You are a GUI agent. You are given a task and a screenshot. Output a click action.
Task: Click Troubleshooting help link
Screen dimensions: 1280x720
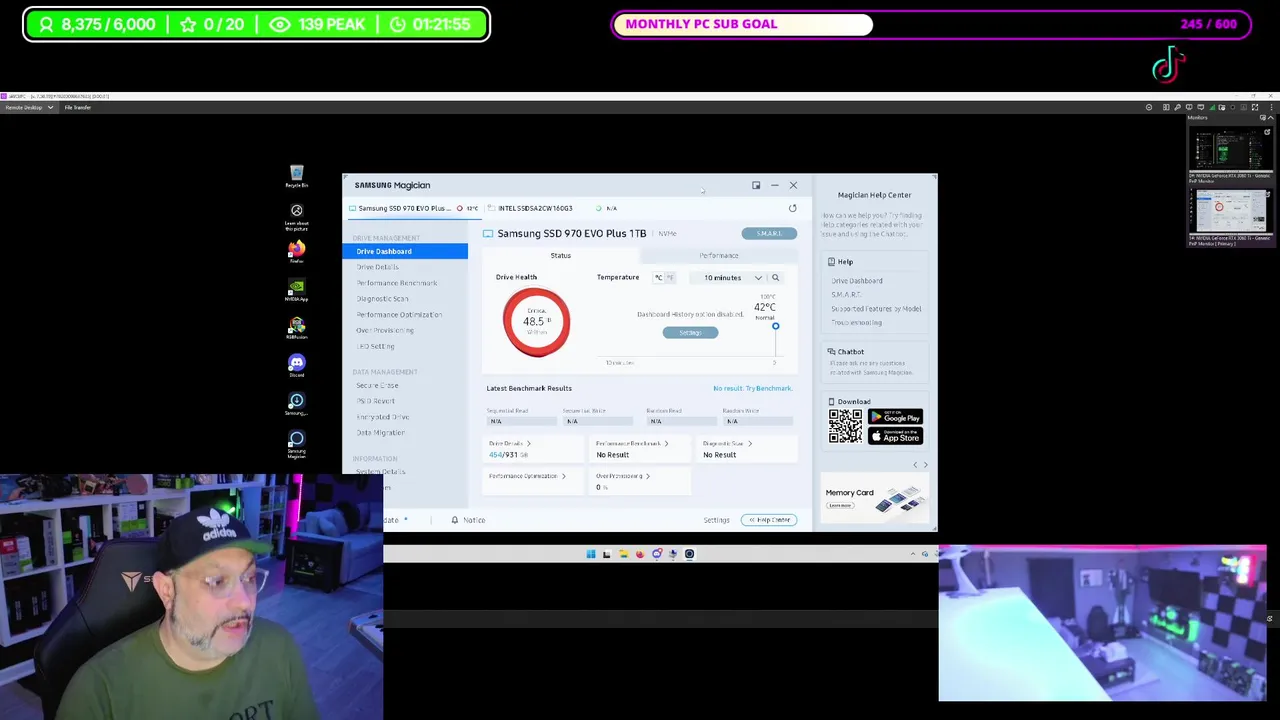pos(856,323)
